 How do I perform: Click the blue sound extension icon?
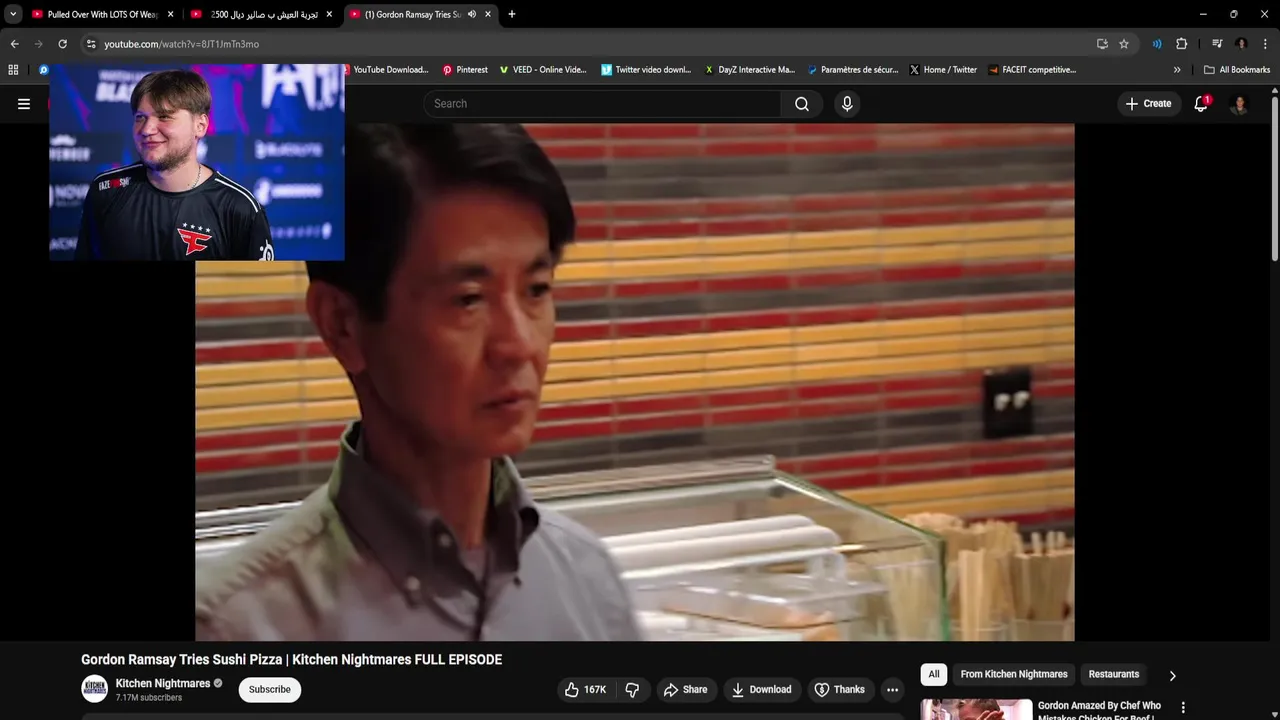click(x=1157, y=44)
